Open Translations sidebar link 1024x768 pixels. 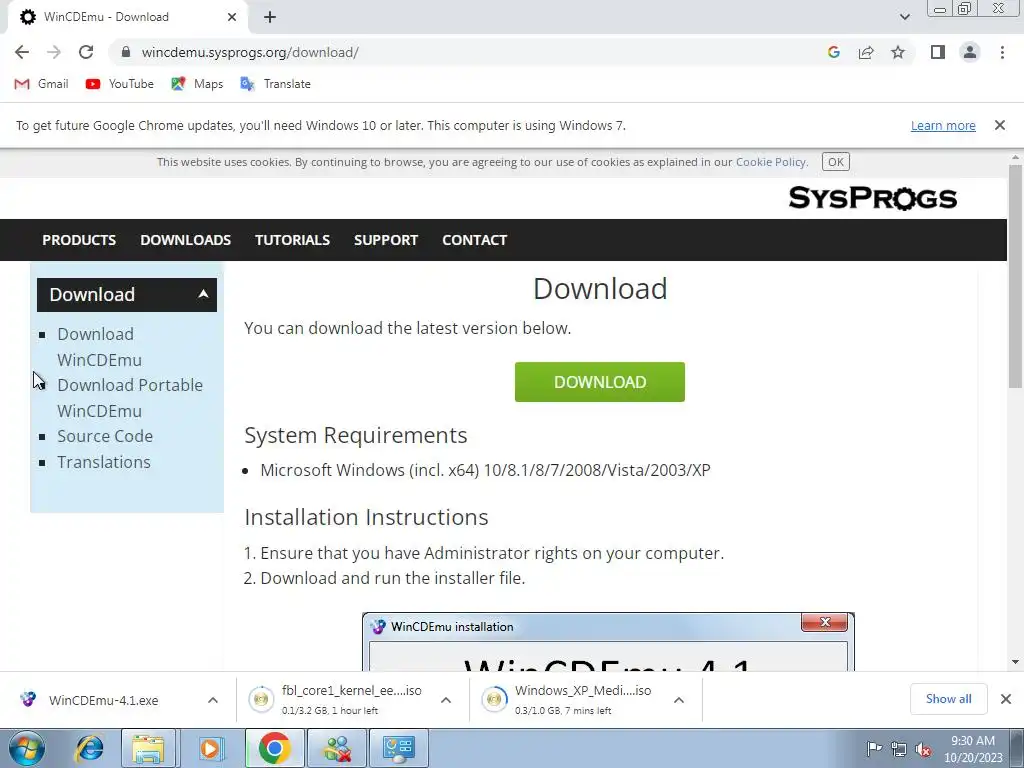click(104, 462)
